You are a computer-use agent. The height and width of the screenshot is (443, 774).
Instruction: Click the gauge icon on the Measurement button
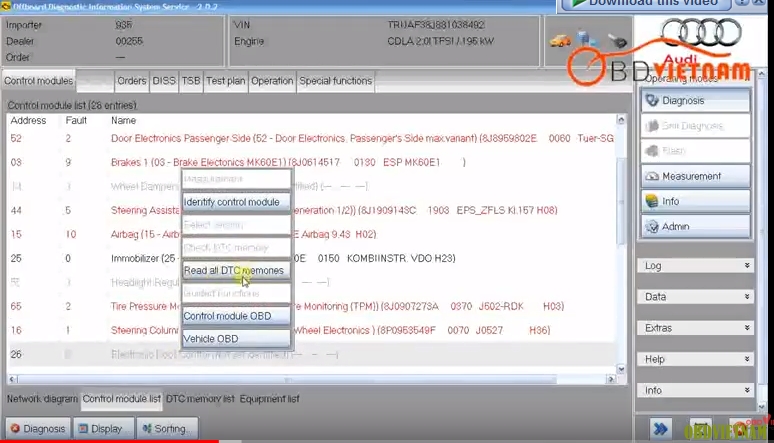[652, 176]
